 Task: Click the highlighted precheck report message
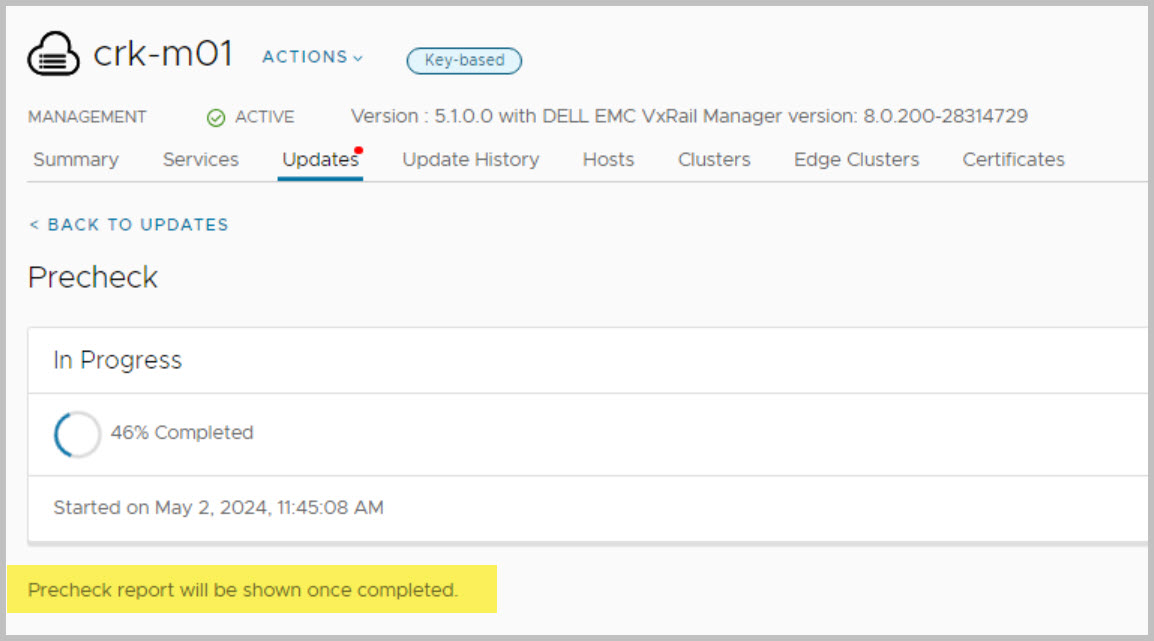[x=243, y=590]
